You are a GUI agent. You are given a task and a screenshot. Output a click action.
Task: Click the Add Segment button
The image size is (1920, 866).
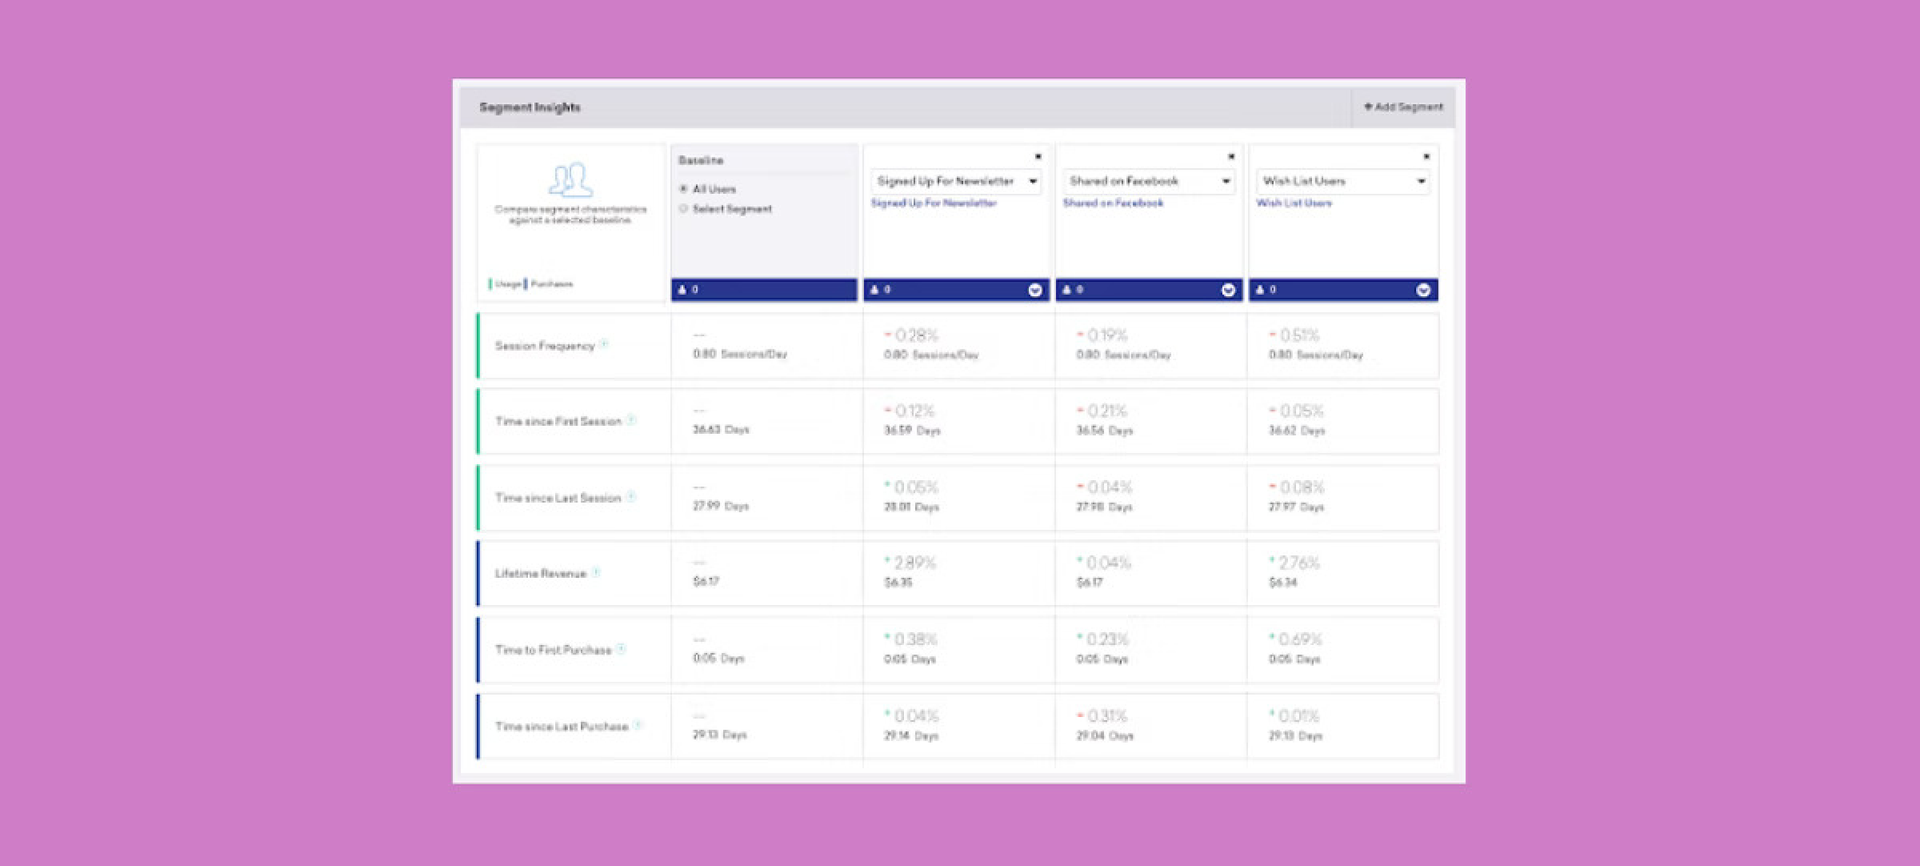pyautogui.click(x=1404, y=107)
